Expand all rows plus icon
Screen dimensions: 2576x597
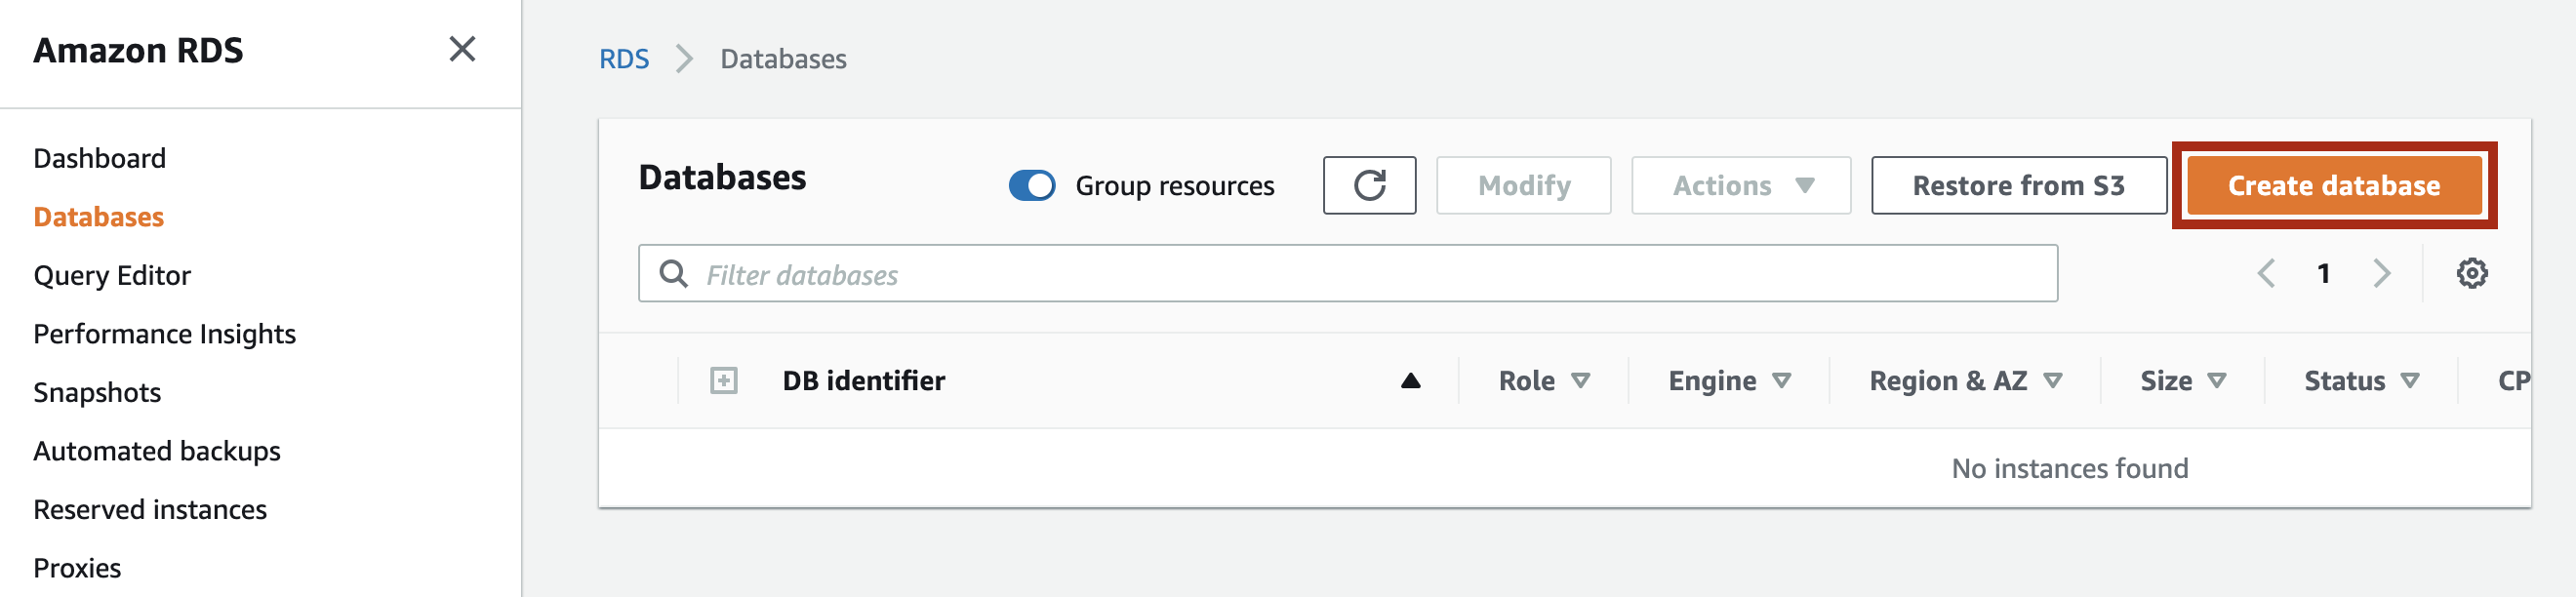723,381
